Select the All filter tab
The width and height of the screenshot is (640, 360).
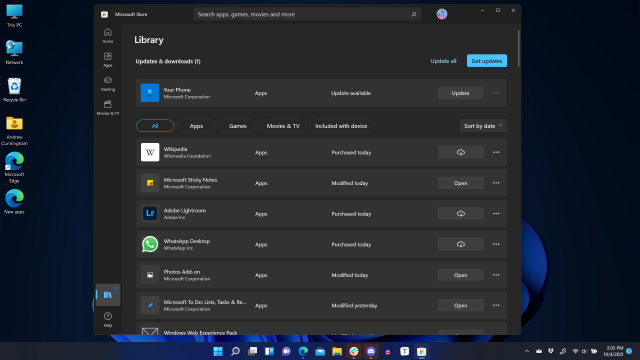[x=155, y=126]
